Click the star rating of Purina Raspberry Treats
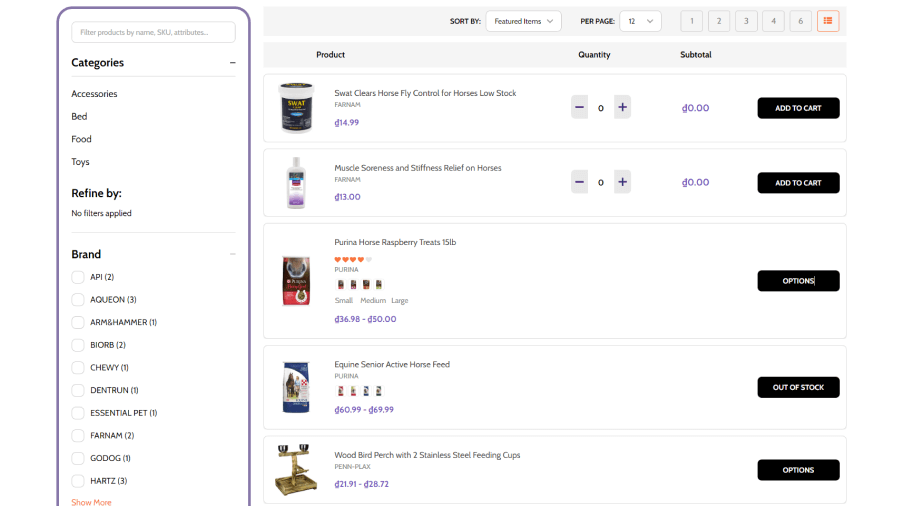The height and width of the screenshot is (506, 906). (353, 259)
